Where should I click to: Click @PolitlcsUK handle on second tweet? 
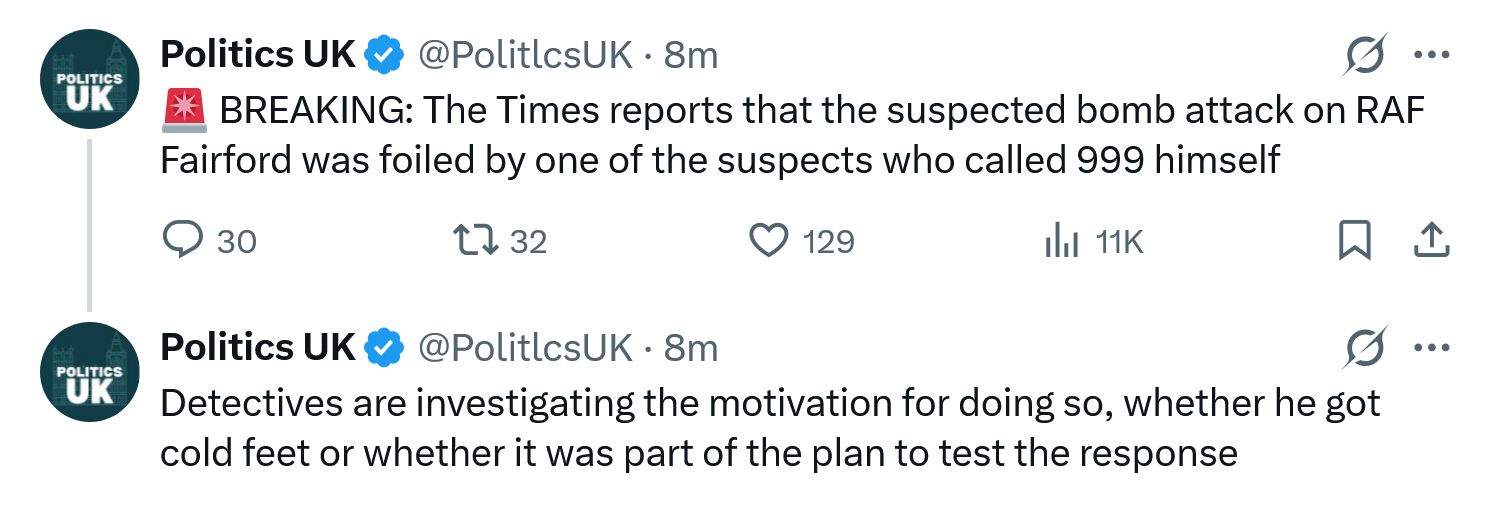coord(524,348)
